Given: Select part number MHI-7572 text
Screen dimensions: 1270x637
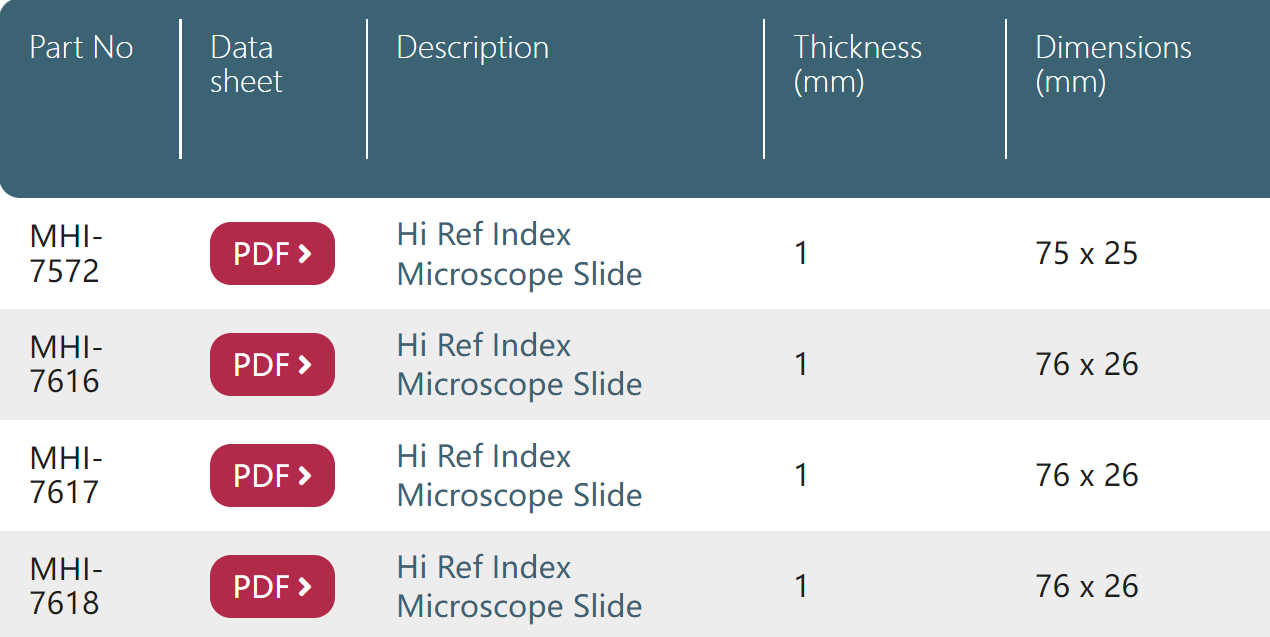Looking at the screenshot, I should tap(66, 254).
